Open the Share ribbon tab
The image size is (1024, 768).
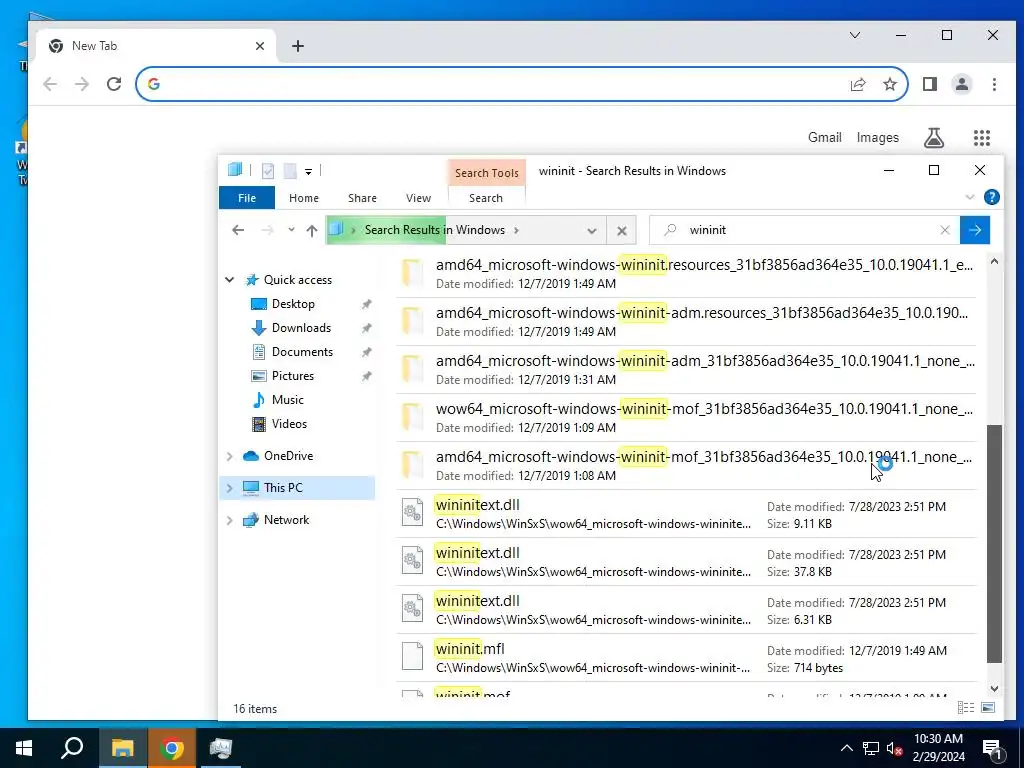coord(362,198)
